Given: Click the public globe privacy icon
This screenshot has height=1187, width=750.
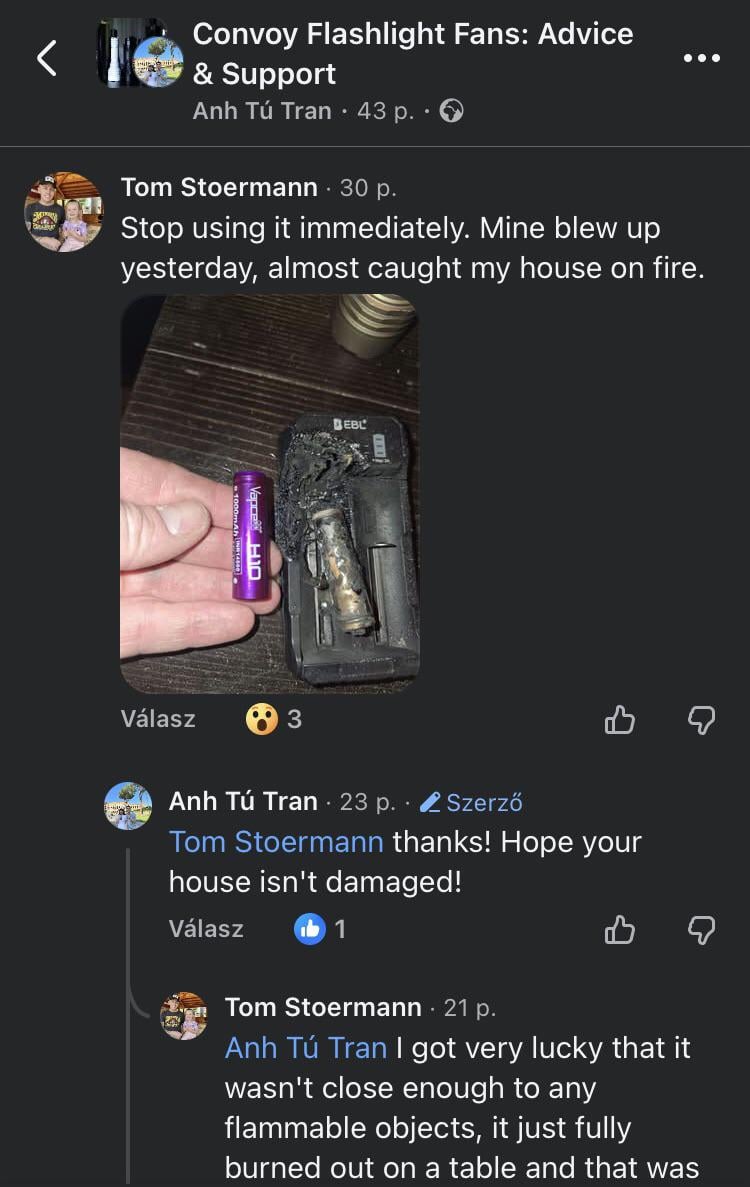Looking at the screenshot, I should point(452,111).
